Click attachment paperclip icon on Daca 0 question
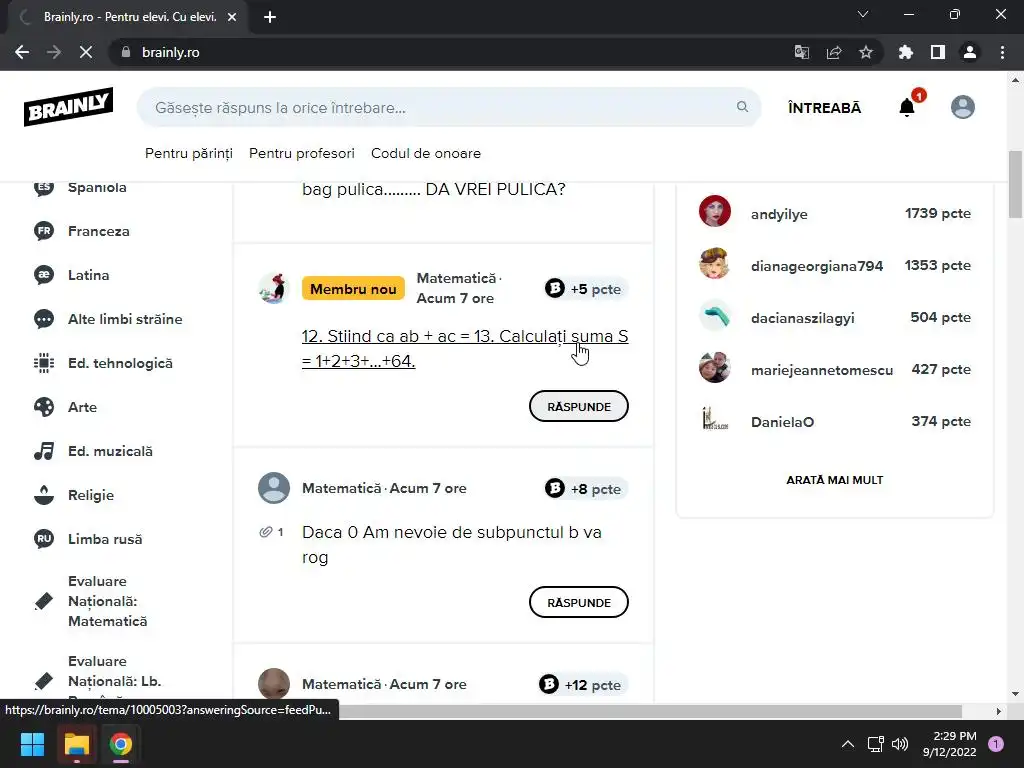This screenshot has width=1024, height=768. [266, 532]
